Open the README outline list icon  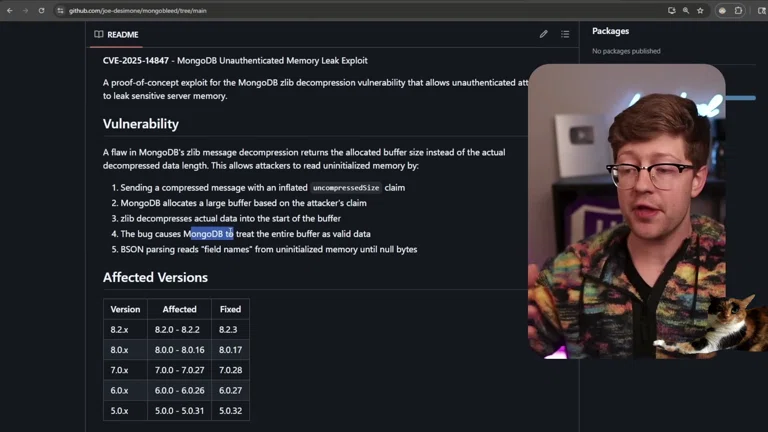565,34
